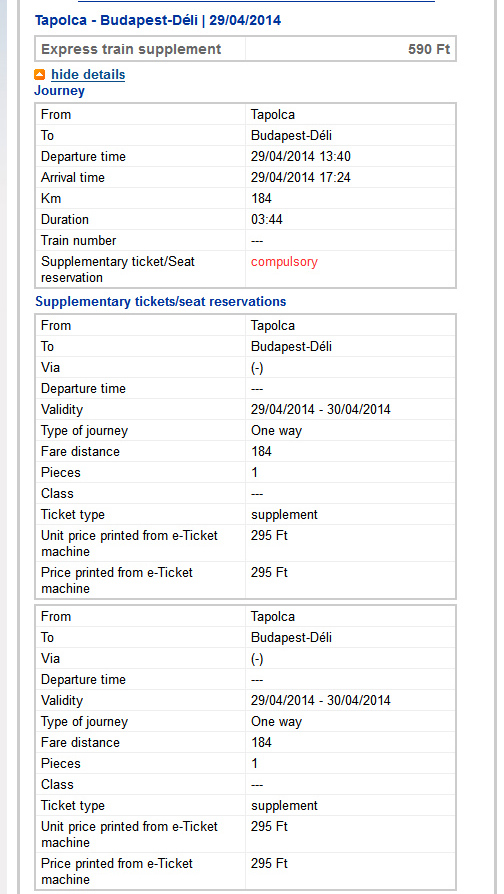
Task: Click the 03:44 duration value
Action: pyautogui.click(x=267, y=220)
